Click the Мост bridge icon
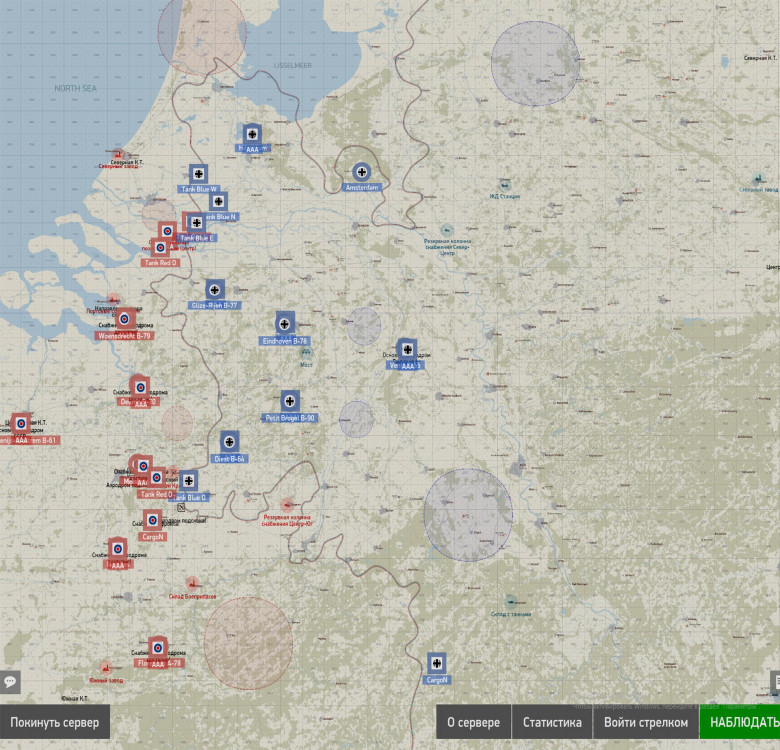 tap(306, 353)
